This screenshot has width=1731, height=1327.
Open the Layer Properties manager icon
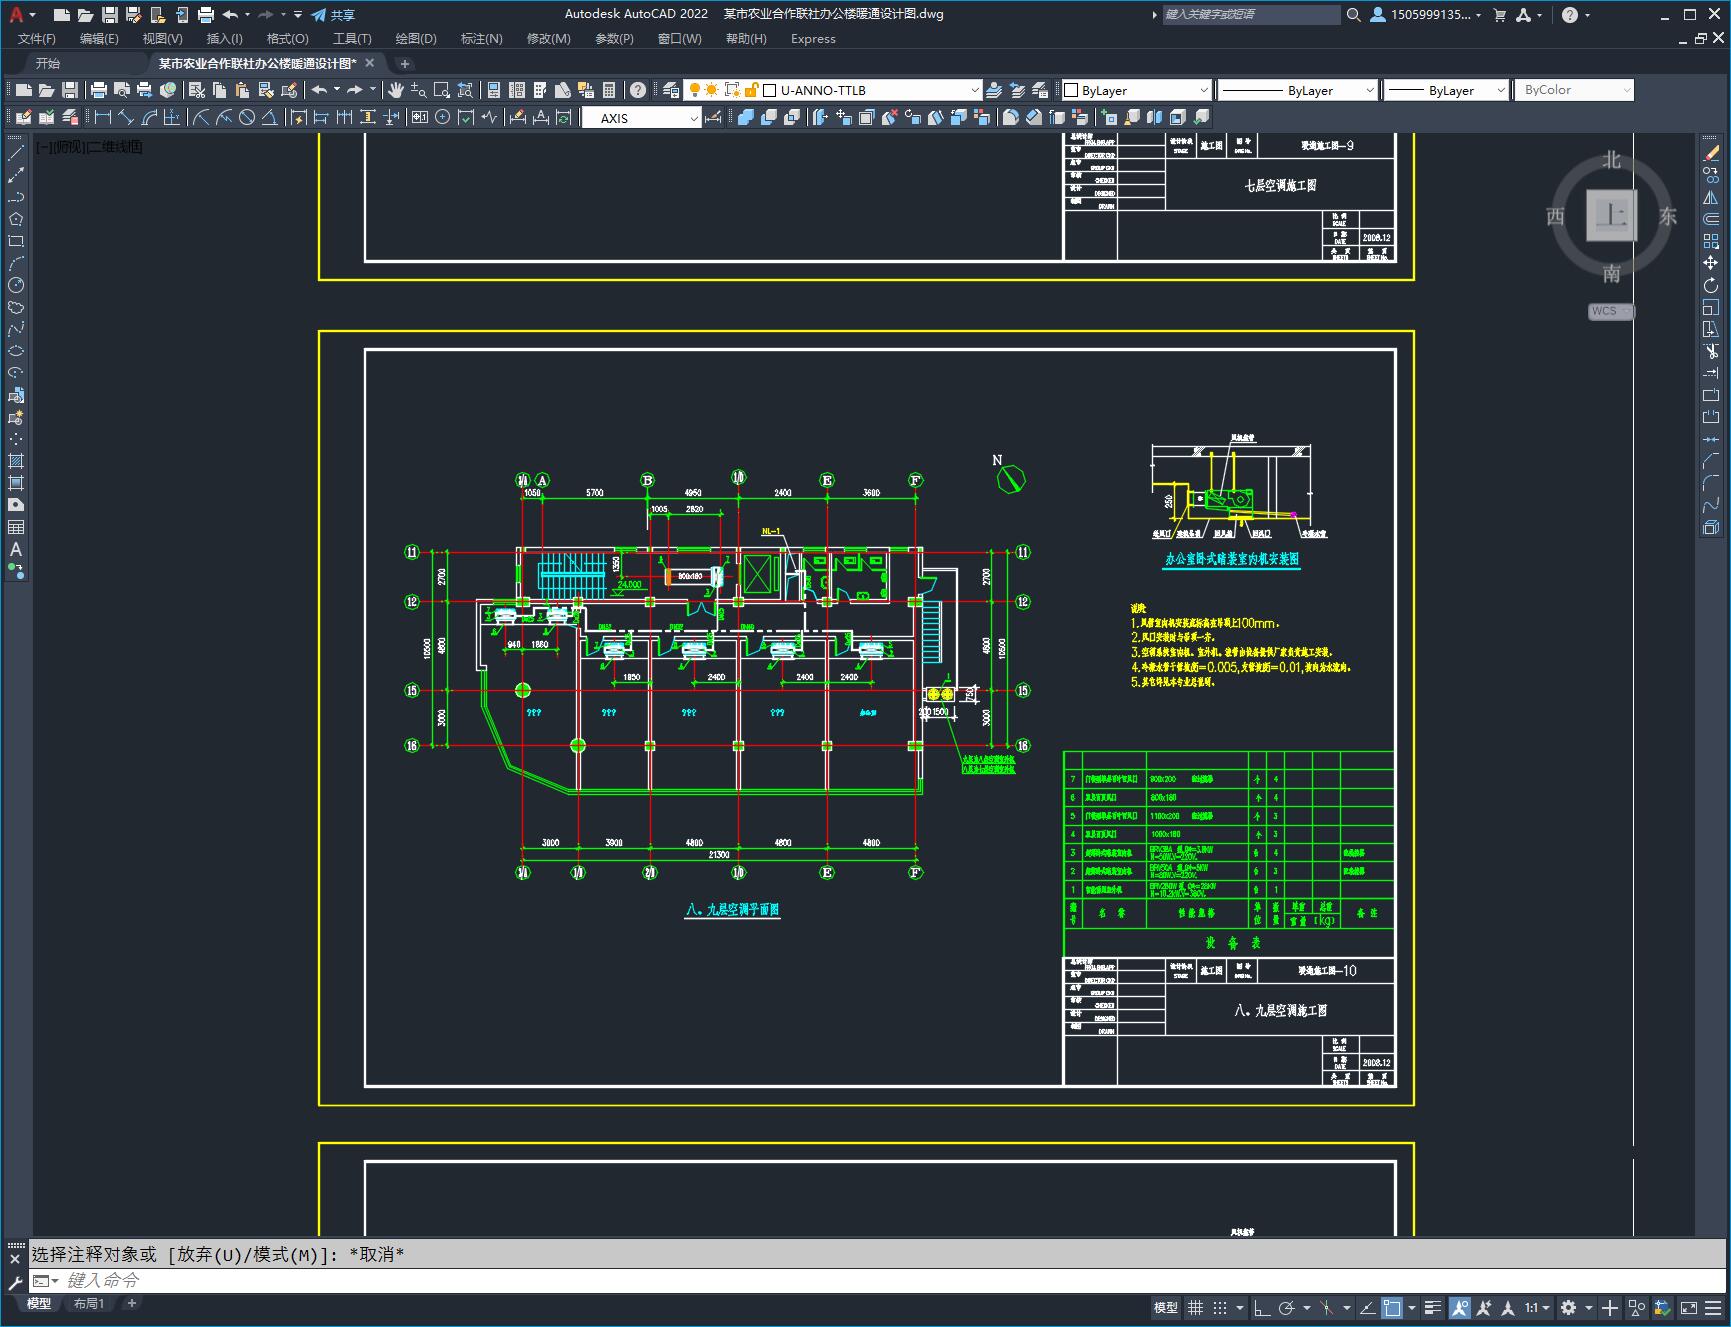point(671,90)
